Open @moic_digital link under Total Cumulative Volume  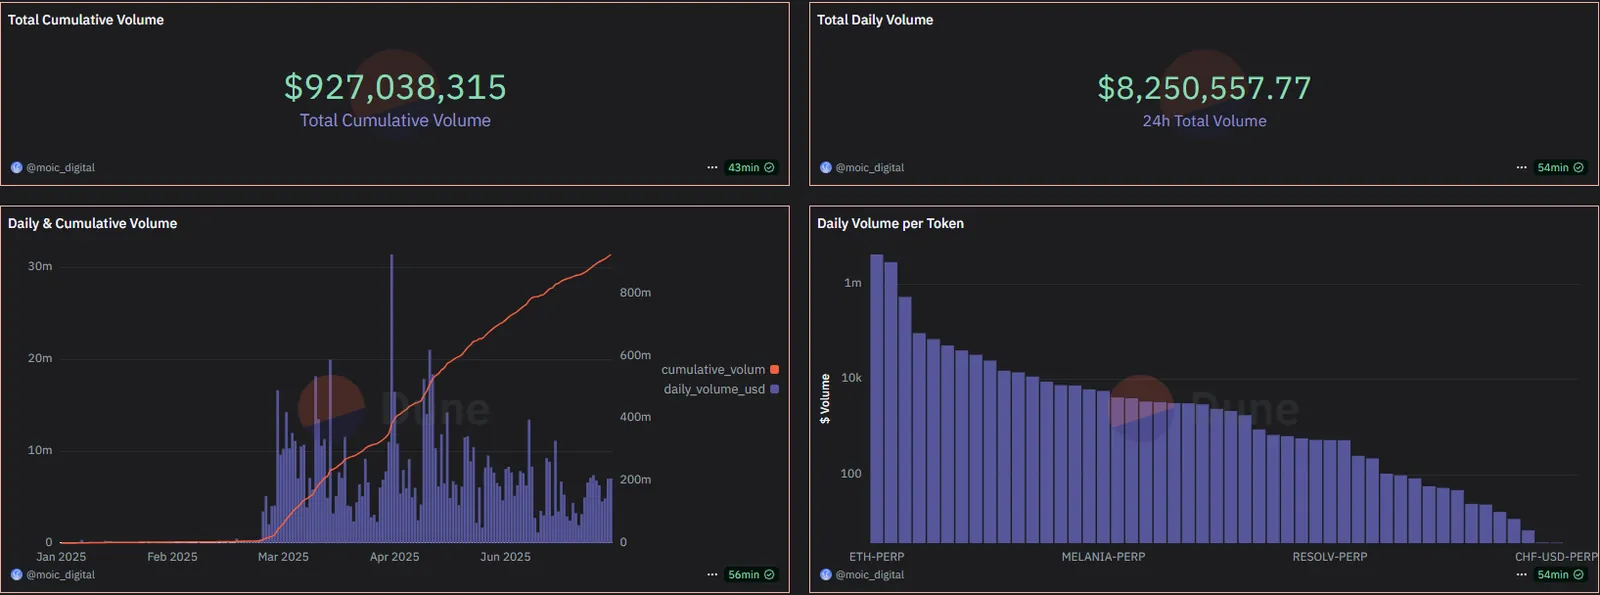[x=60, y=168]
